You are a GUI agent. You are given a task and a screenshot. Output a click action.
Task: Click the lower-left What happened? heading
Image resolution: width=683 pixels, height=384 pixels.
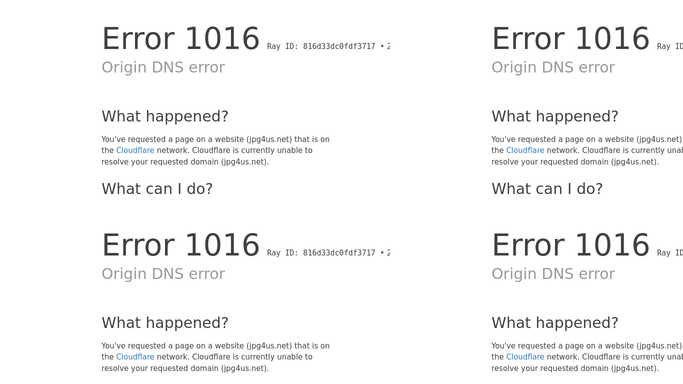point(165,323)
